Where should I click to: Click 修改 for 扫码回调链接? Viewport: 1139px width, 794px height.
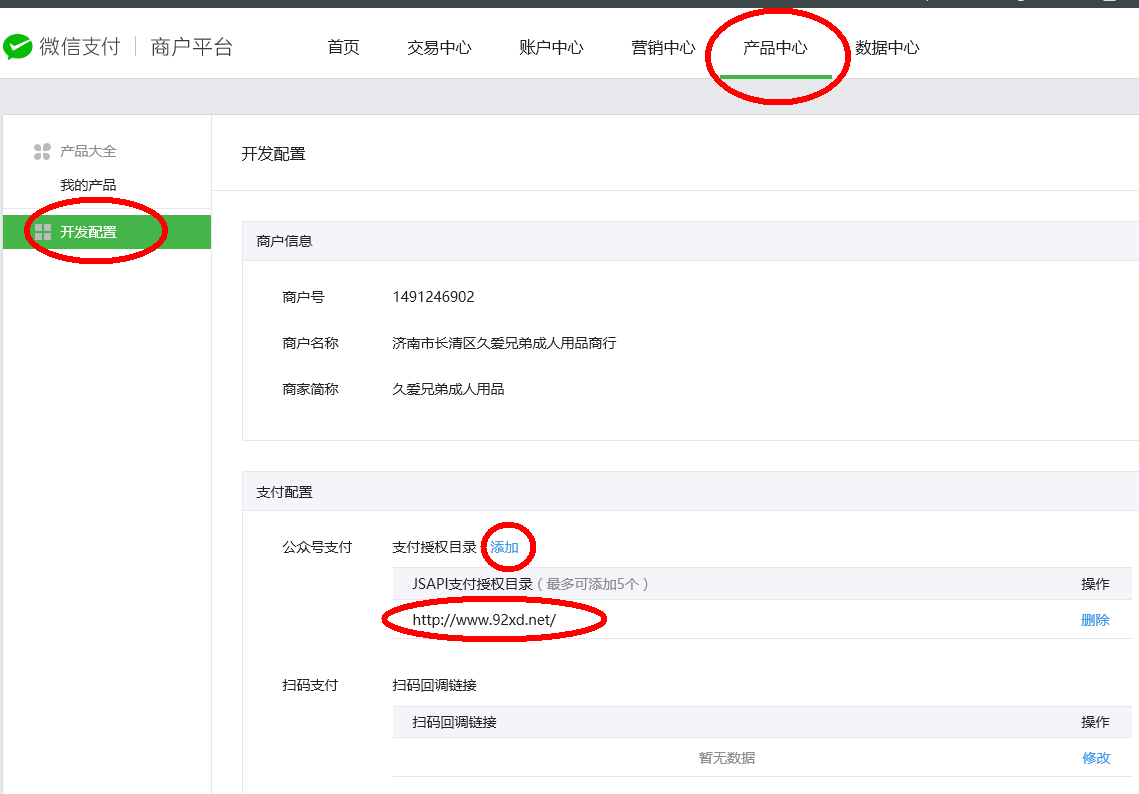1096,758
